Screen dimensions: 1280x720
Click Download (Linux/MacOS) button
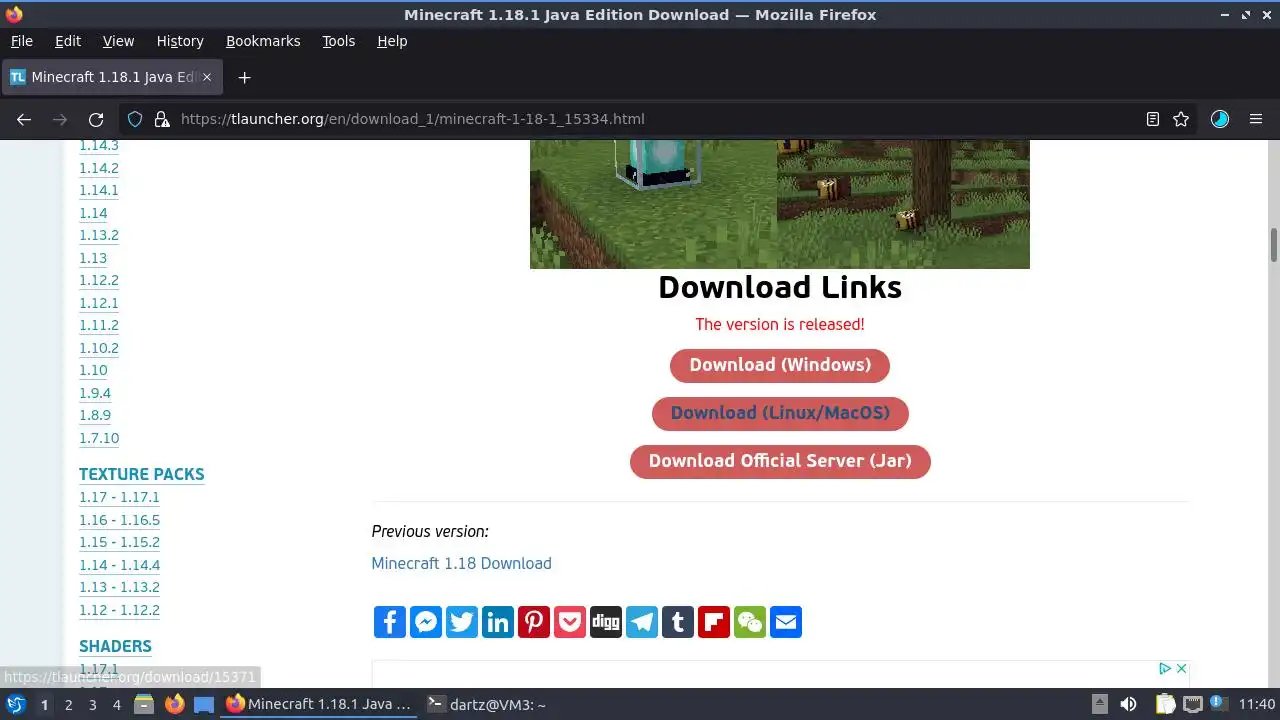[x=780, y=413]
